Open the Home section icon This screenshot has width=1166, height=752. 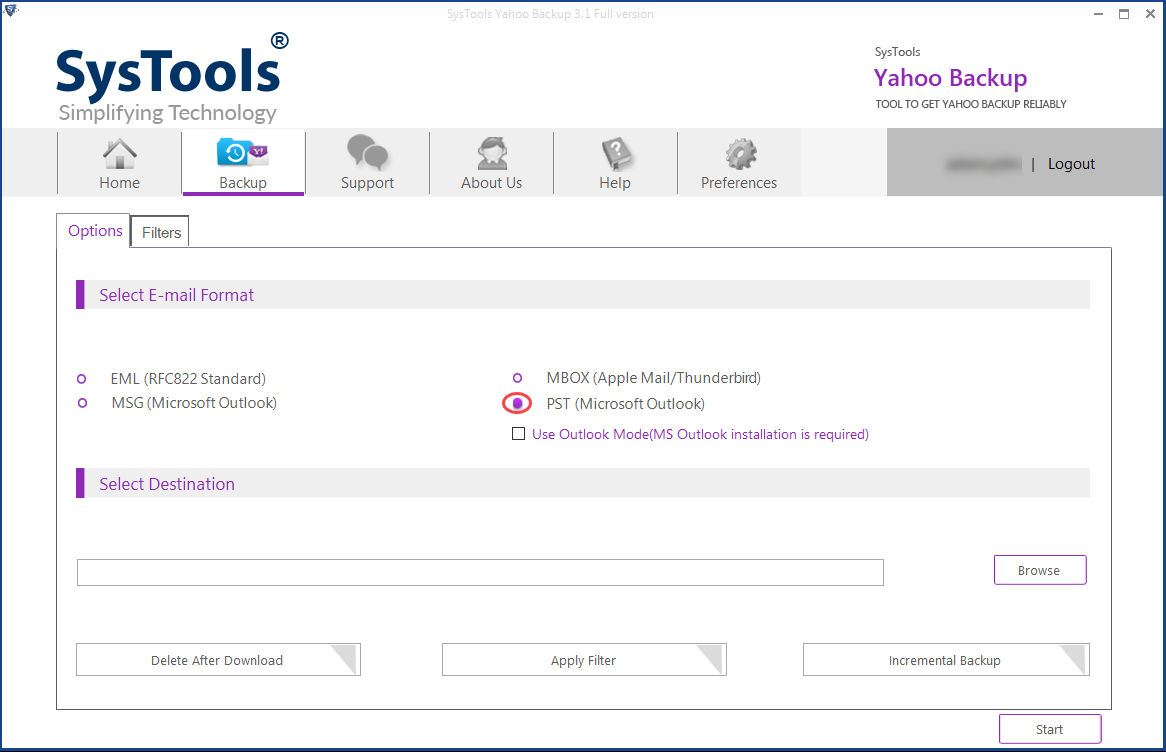(119, 154)
